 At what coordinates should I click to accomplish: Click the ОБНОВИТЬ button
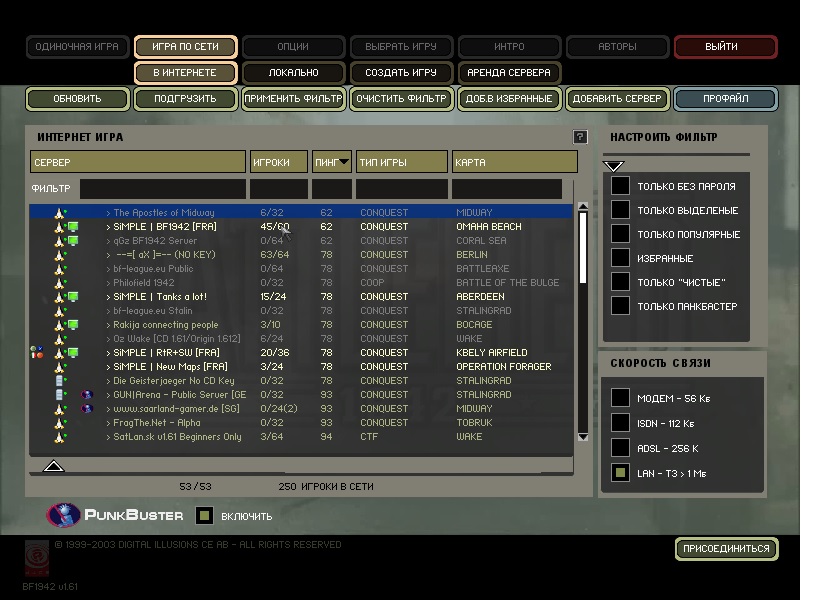point(77,99)
